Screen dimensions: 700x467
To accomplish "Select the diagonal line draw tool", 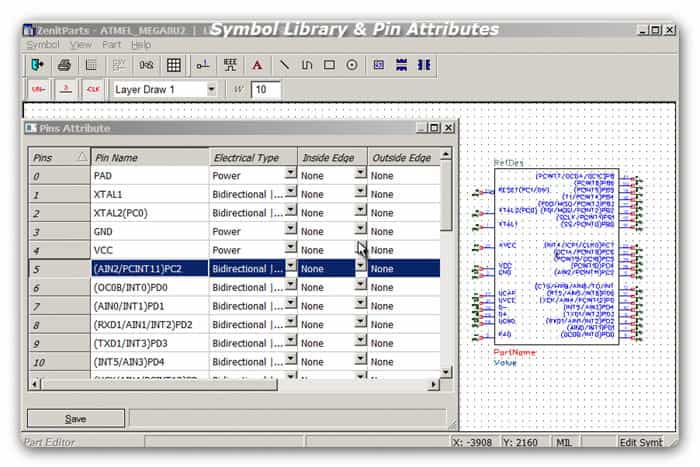I will pyautogui.click(x=284, y=65).
